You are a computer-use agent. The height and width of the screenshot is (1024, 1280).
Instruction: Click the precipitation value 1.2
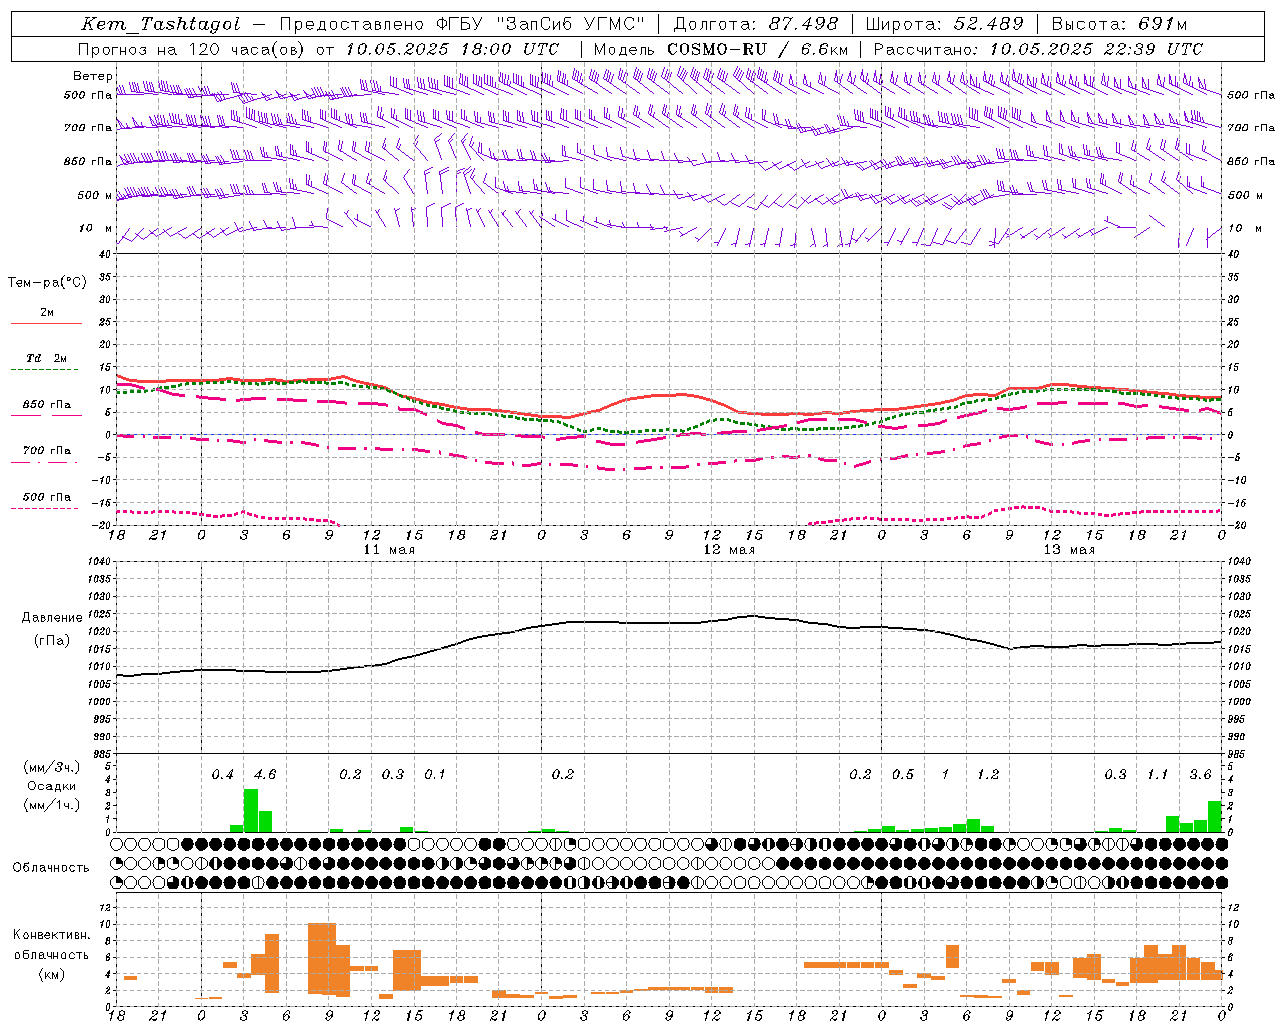988,775
